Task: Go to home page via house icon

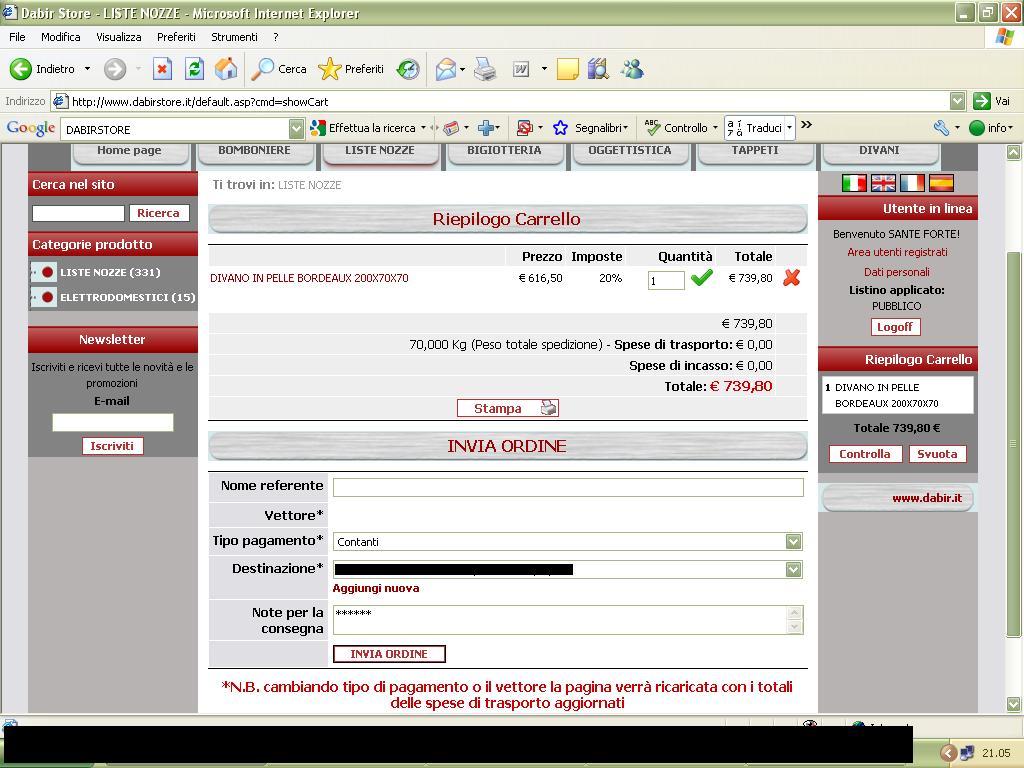Action: coord(226,69)
